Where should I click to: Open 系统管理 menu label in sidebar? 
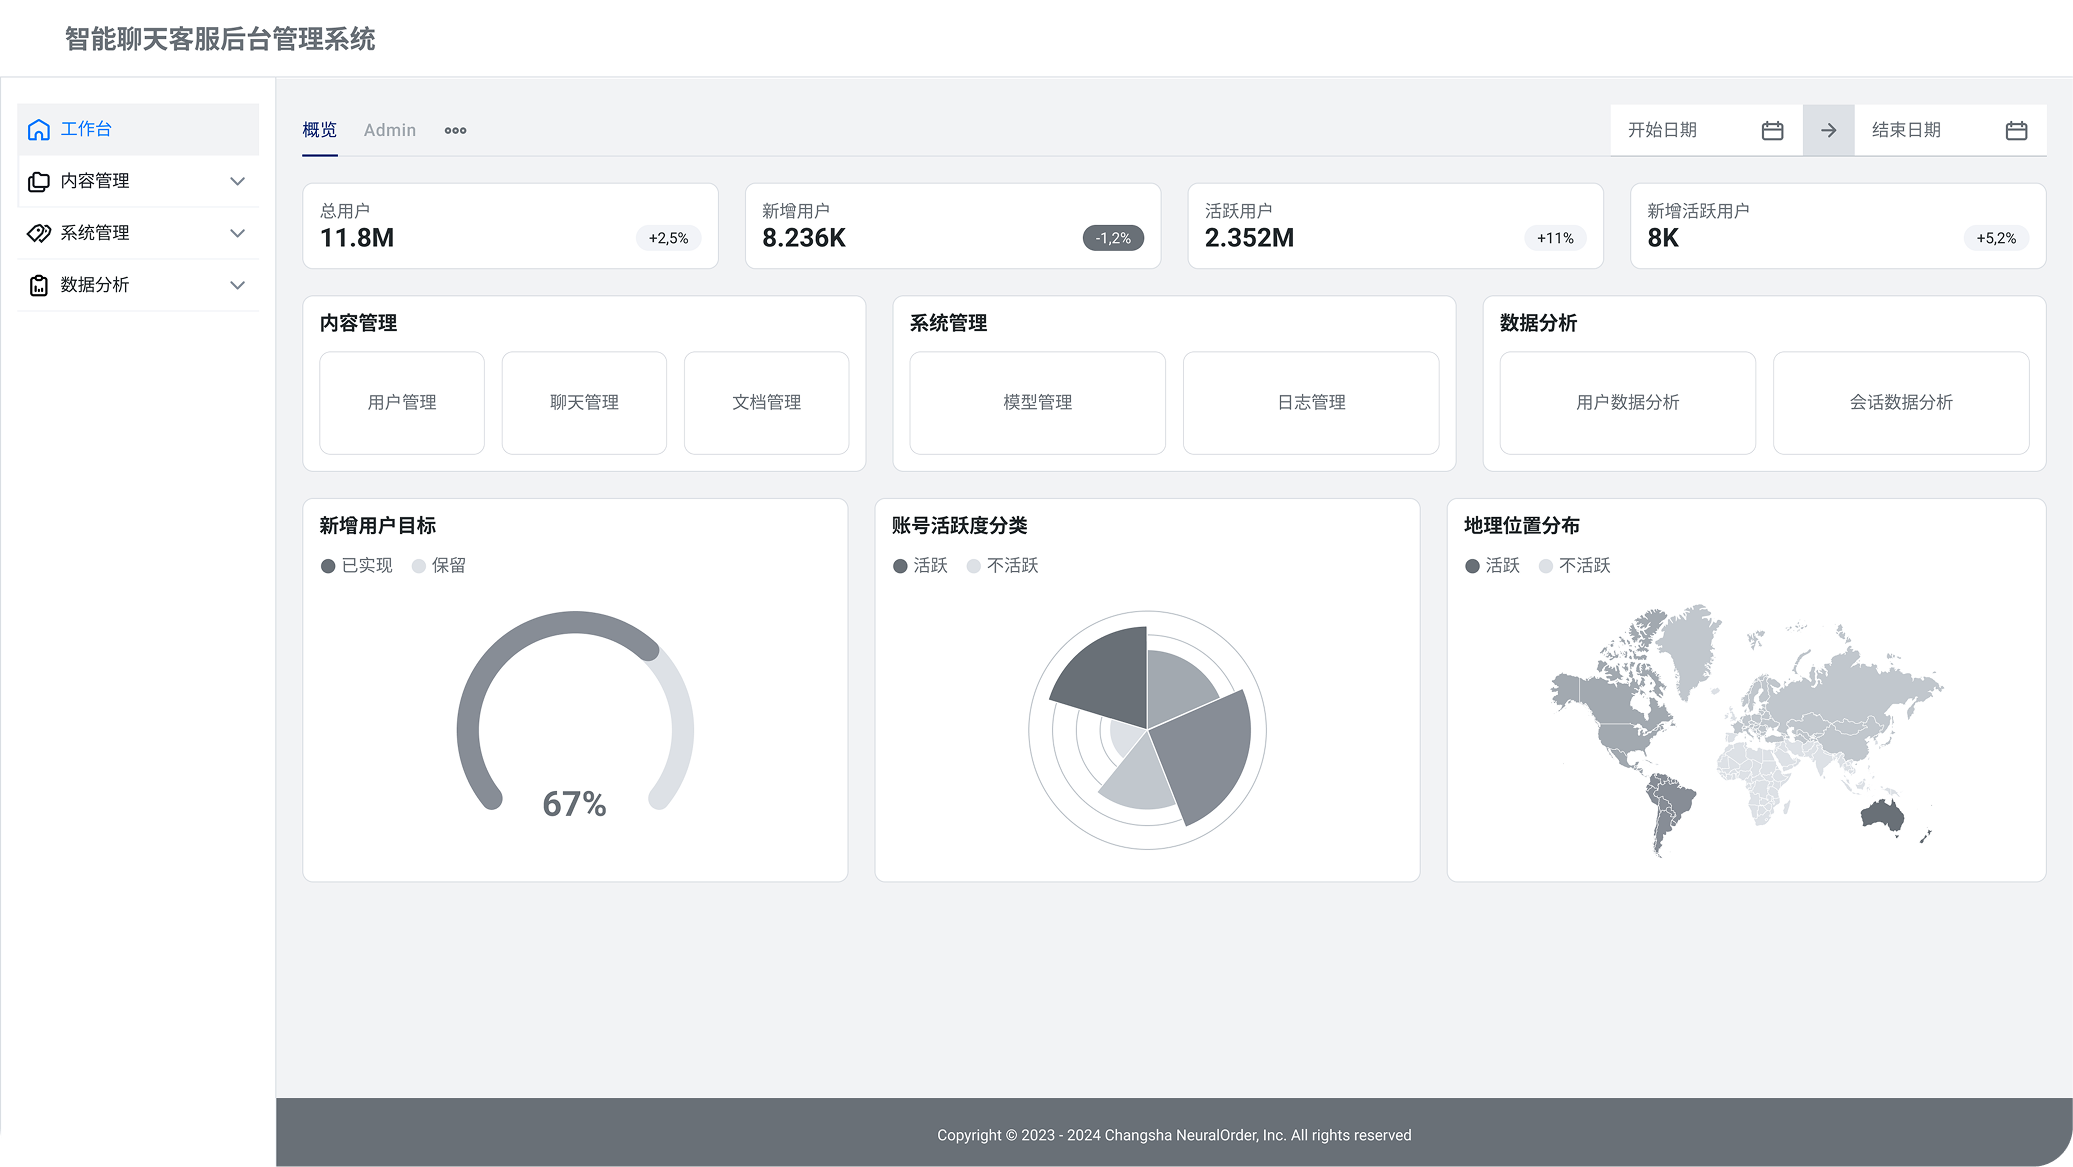coord(95,233)
